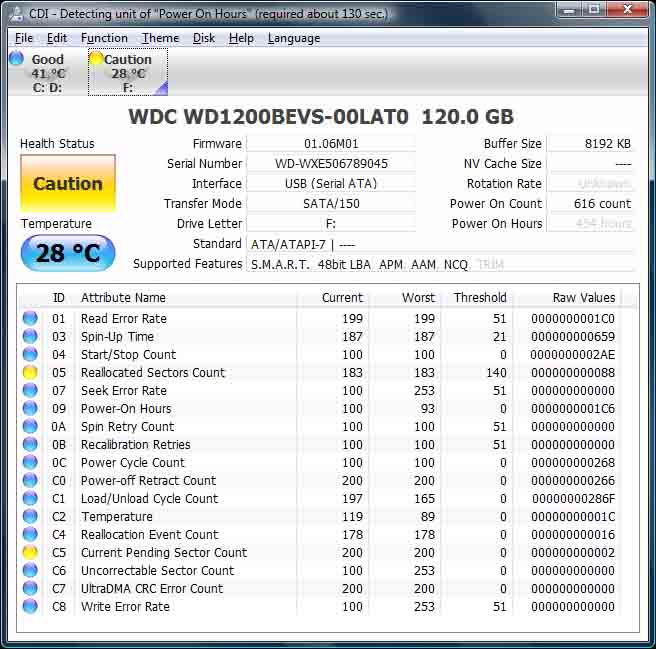Click the 28 °C temperature badge
This screenshot has height=649, width=656.
[x=68, y=253]
